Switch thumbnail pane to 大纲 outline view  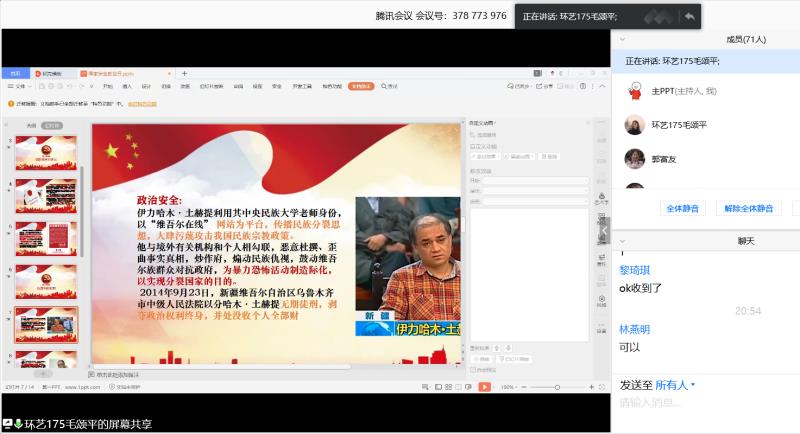coord(32,125)
